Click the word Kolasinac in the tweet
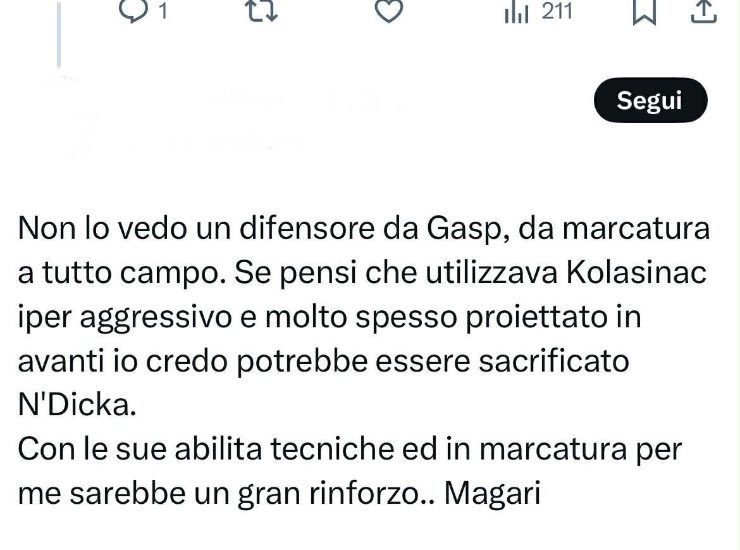The width and height of the screenshot is (740, 550). coord(636,272)
